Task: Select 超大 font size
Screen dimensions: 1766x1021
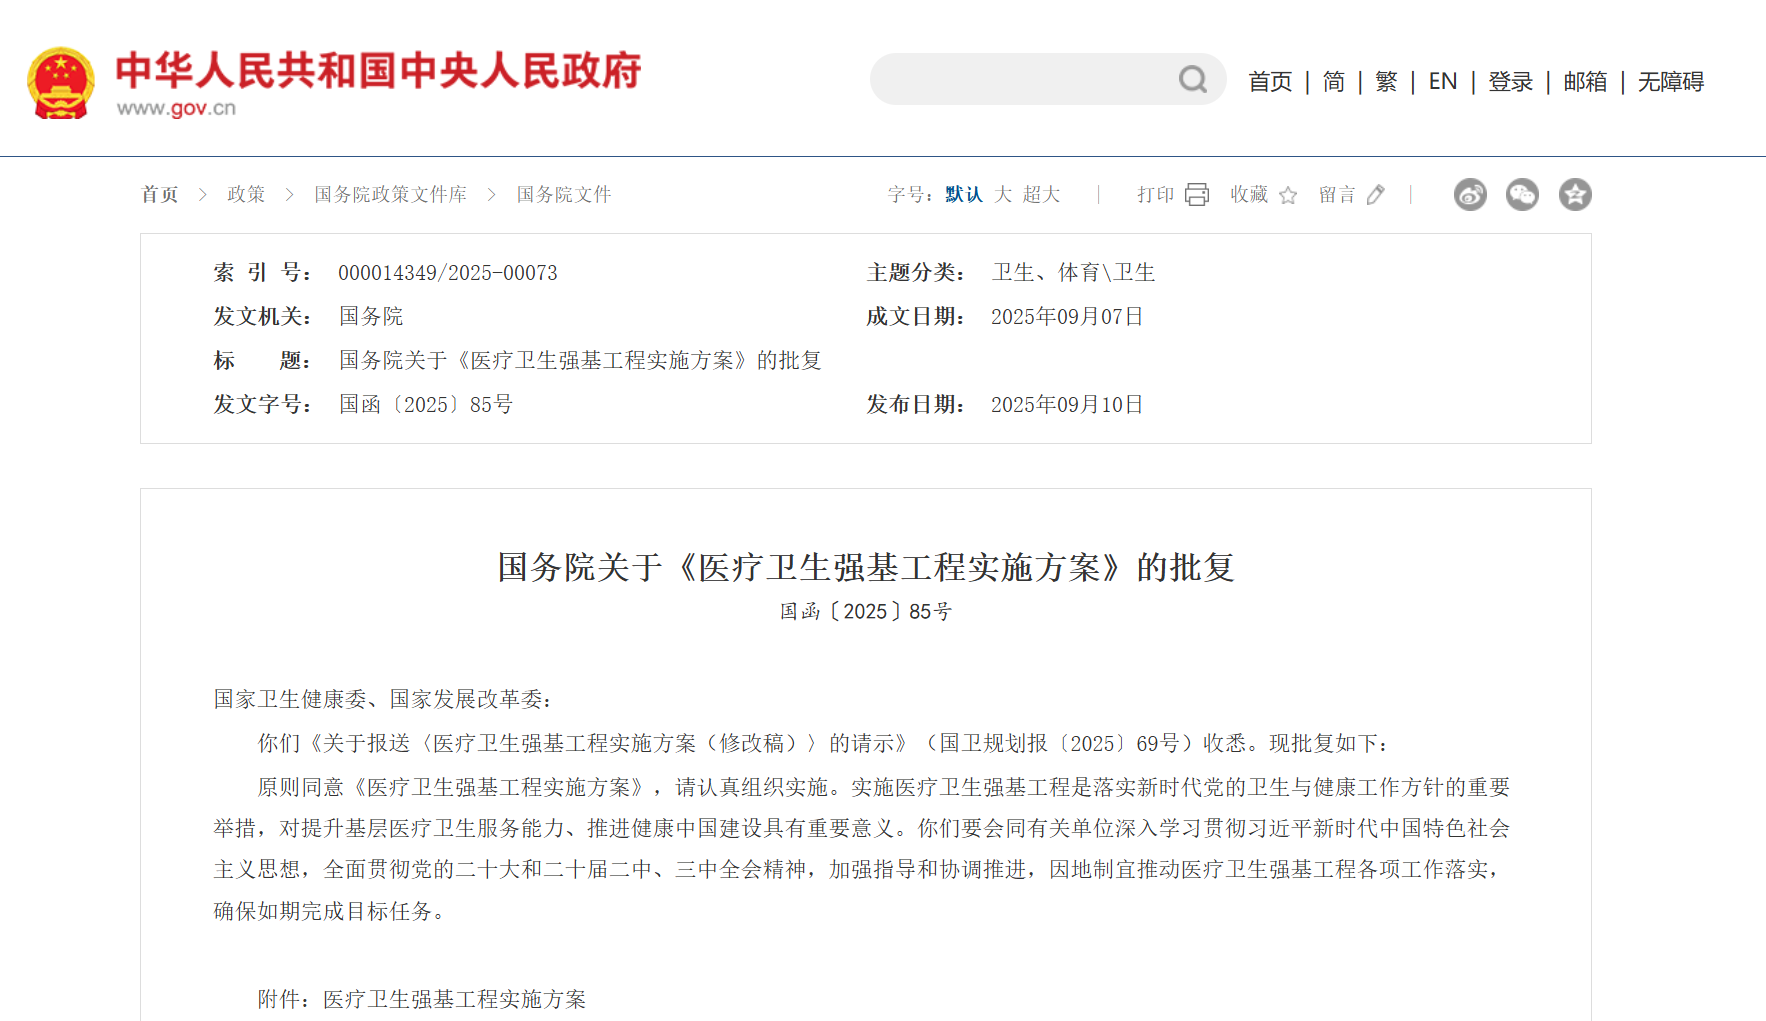Action: pyautogui.click(x=1041, y=194)
